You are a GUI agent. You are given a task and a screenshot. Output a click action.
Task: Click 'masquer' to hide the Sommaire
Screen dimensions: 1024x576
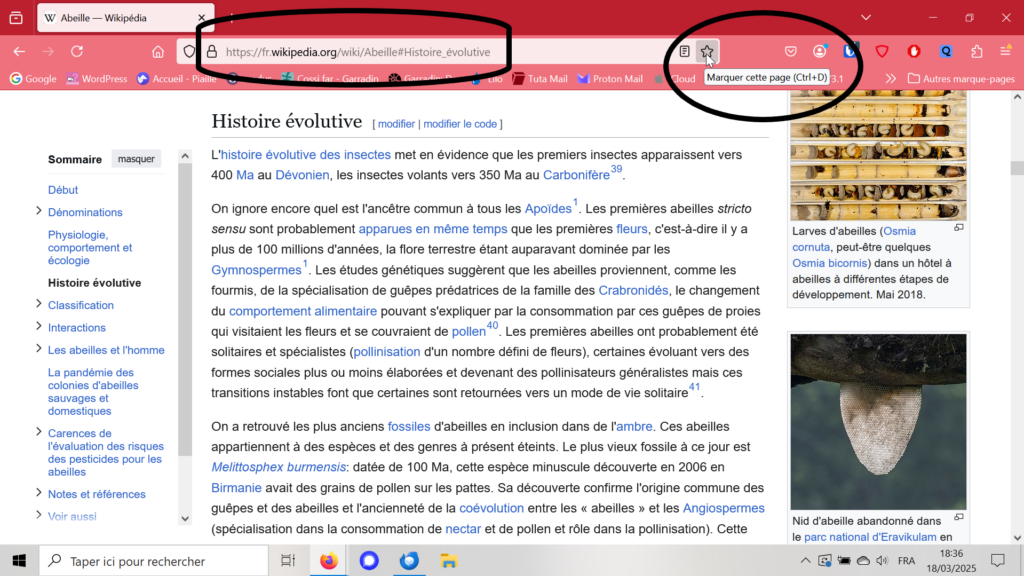tap(136, 159)
